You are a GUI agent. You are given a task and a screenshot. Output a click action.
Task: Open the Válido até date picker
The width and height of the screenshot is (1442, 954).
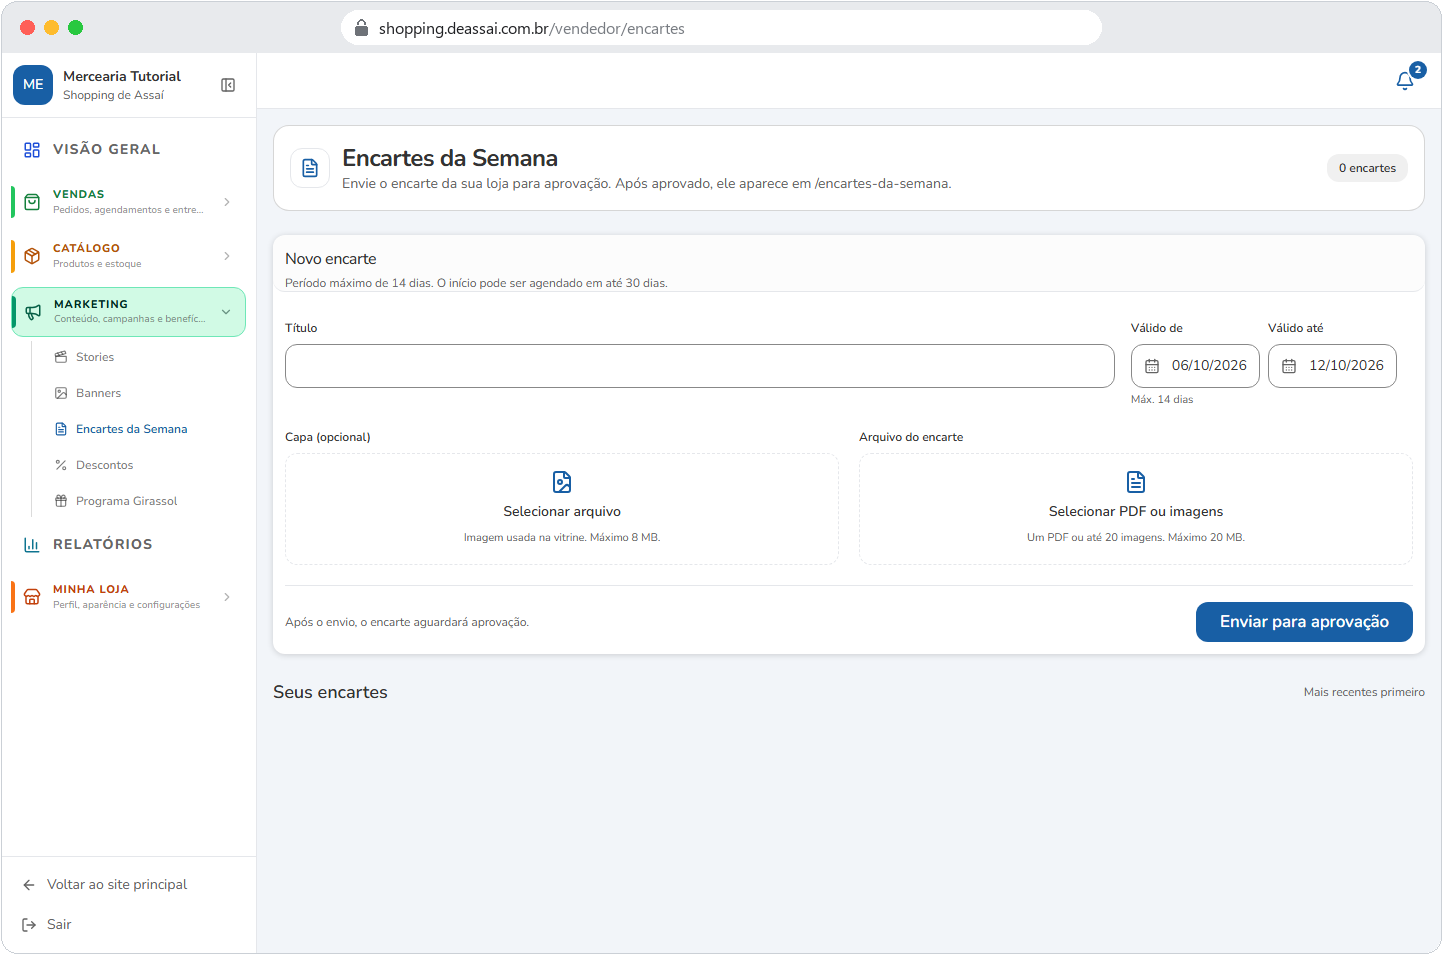click(1332, 366)
